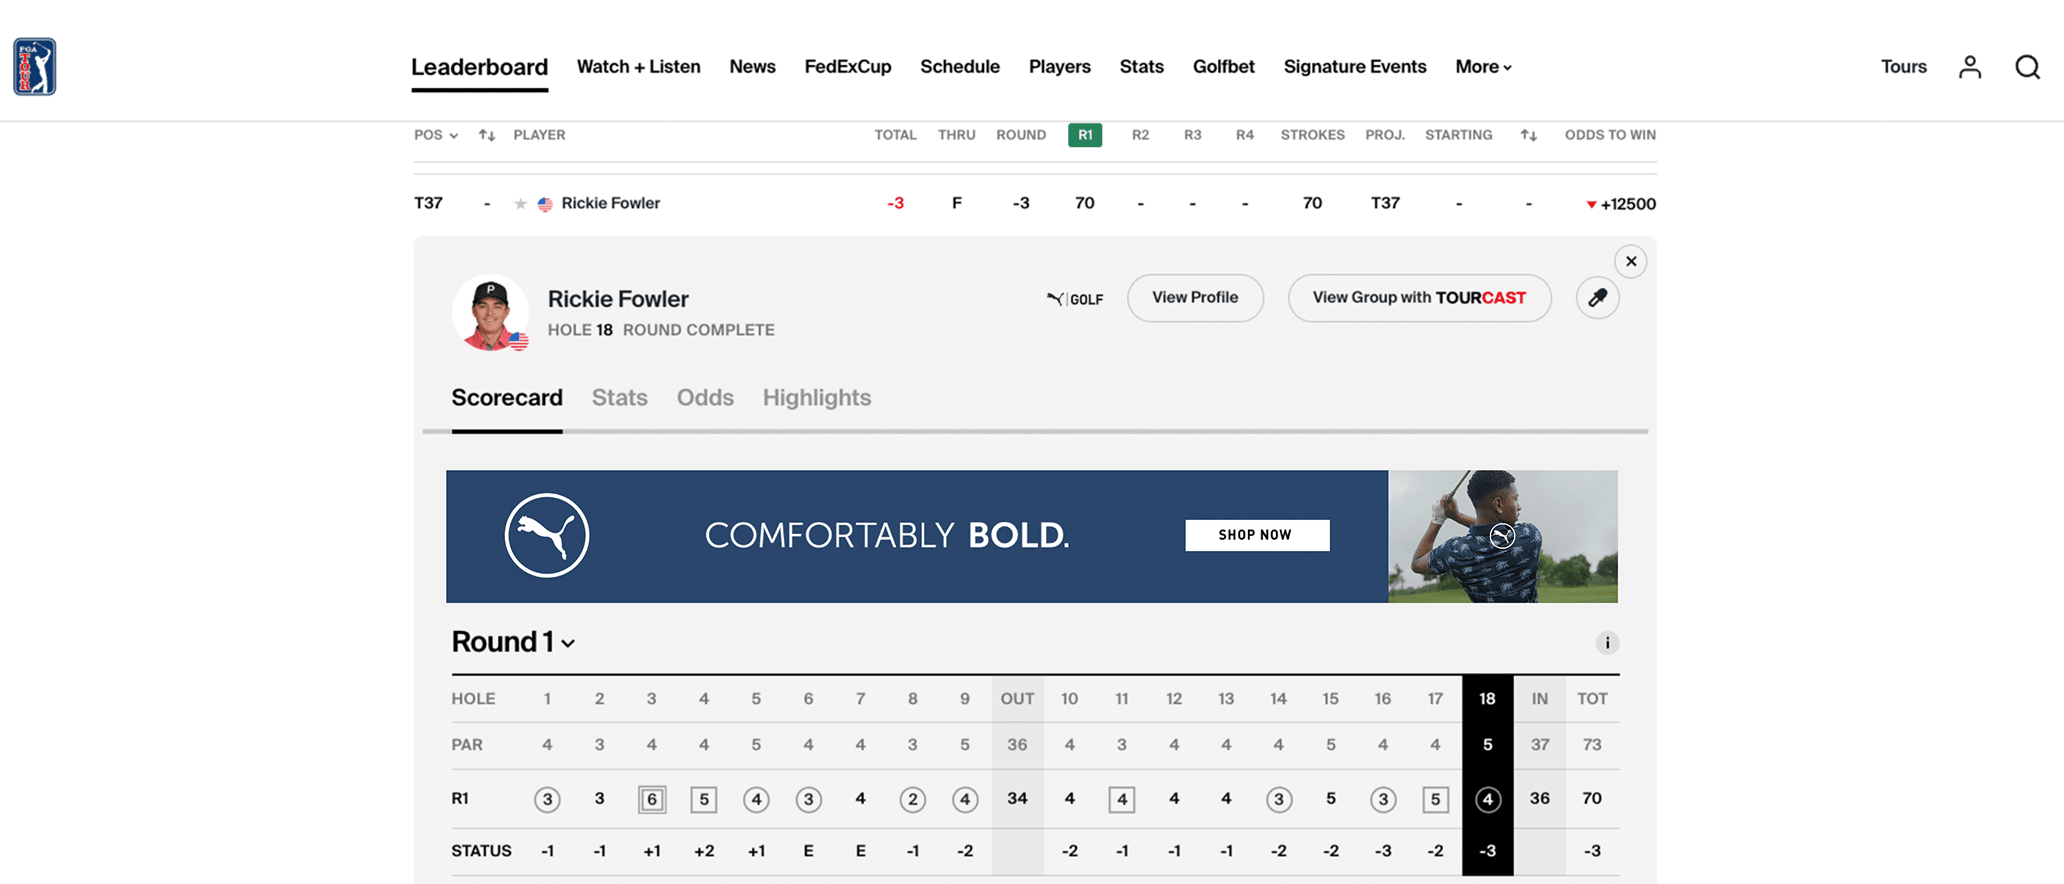Image resolution: width=2064 pixels, height=884 pixels.
Task: Sort by position change arrows next to POS
Action: [x=487, y=135]
